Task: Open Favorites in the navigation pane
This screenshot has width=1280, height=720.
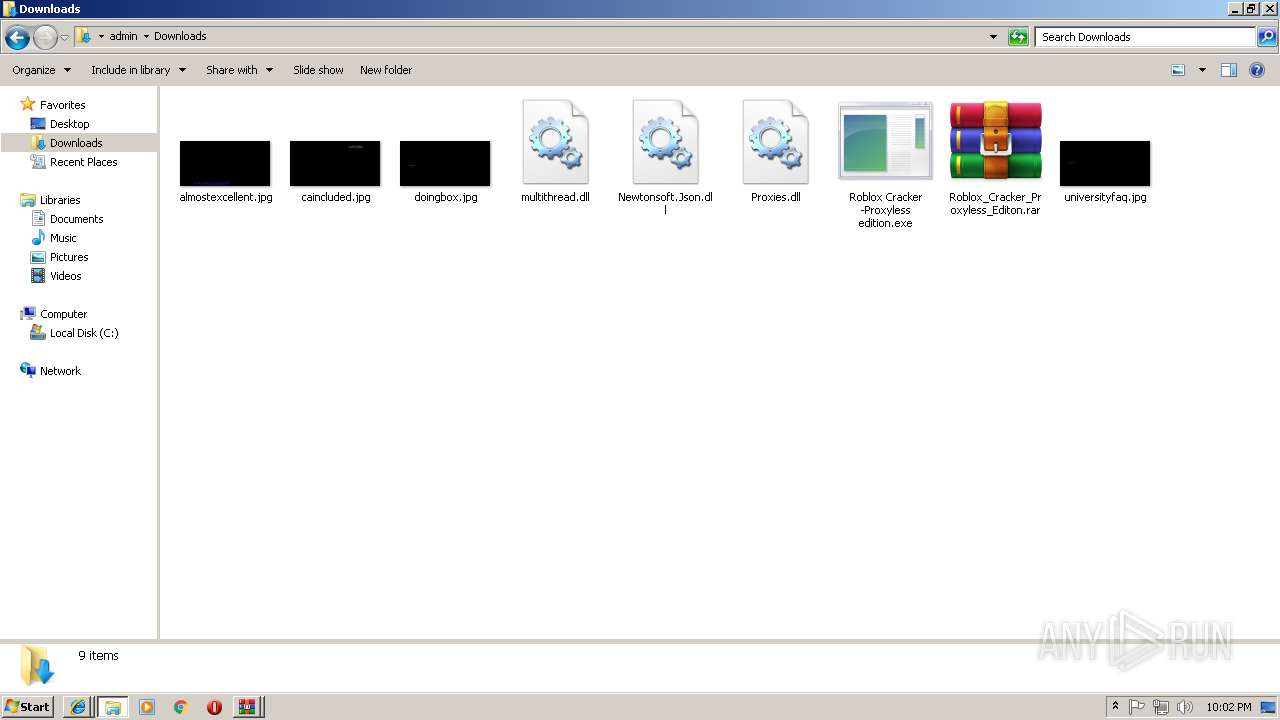Action: [x=62, y=105]
